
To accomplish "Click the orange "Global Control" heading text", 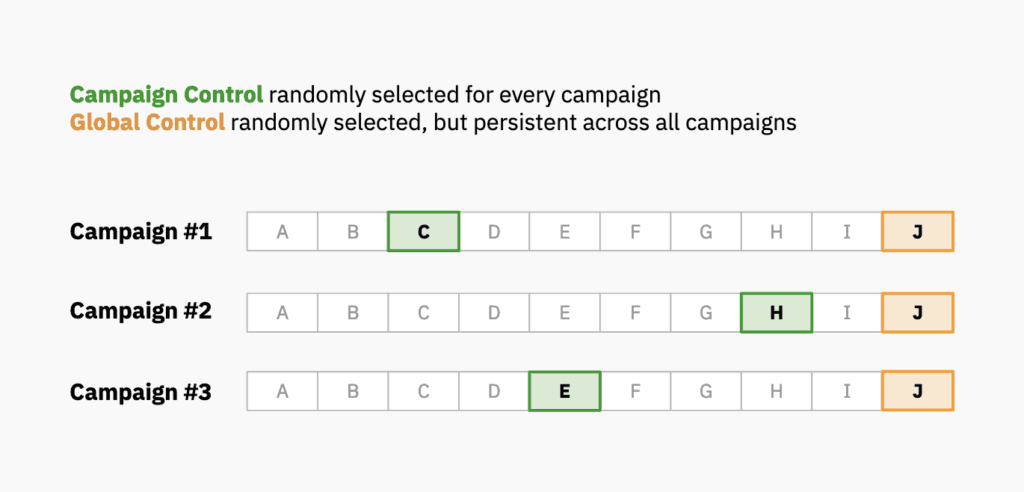I will (146, 125).
